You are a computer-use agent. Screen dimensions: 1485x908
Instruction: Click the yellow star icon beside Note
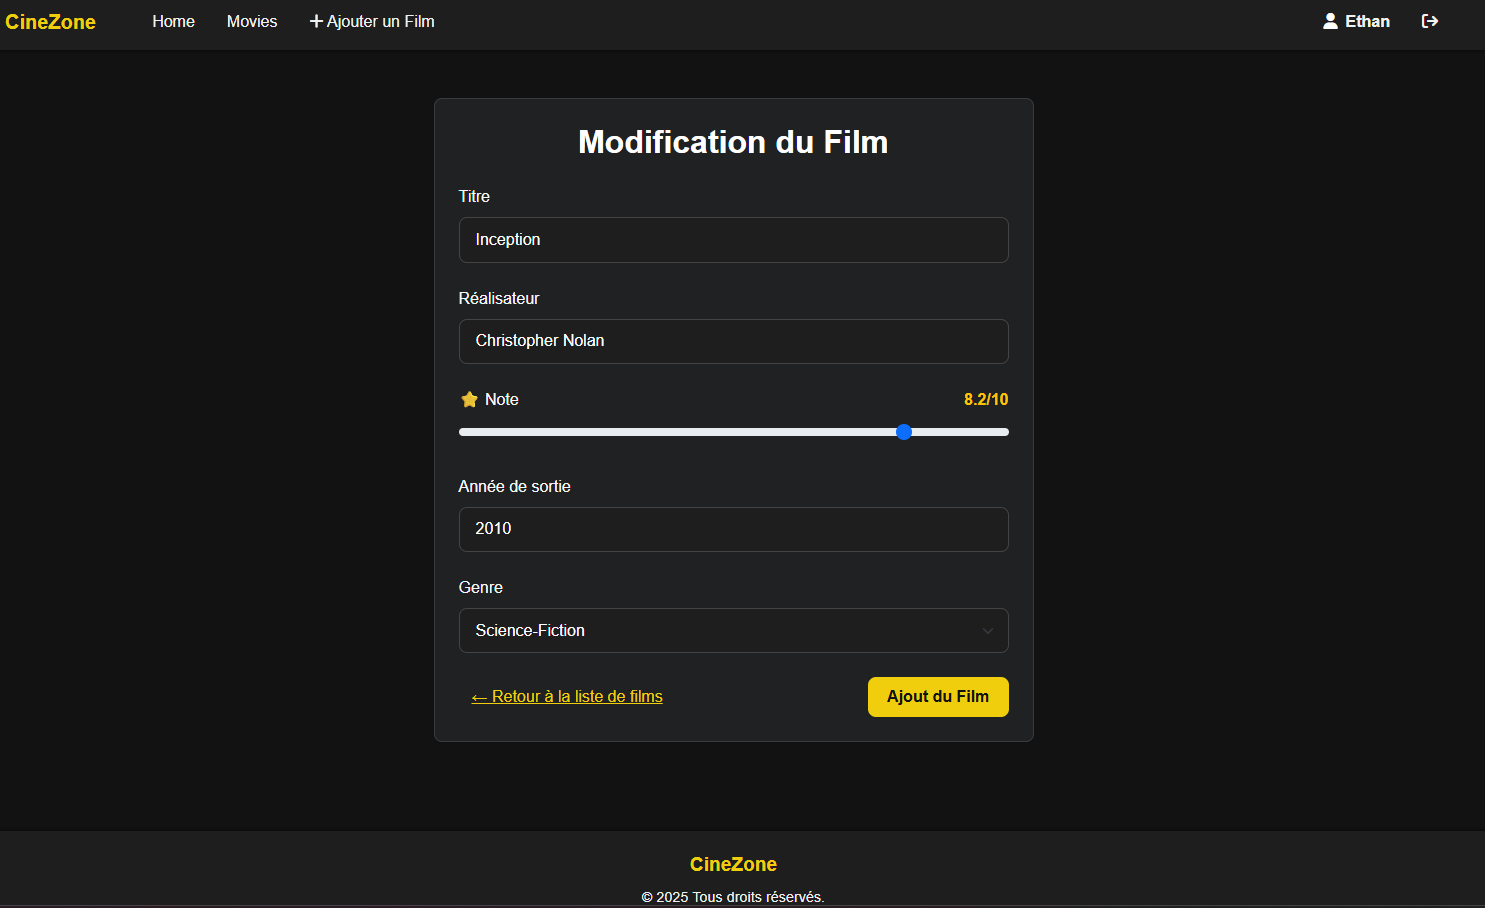click(x=469, y=400)
